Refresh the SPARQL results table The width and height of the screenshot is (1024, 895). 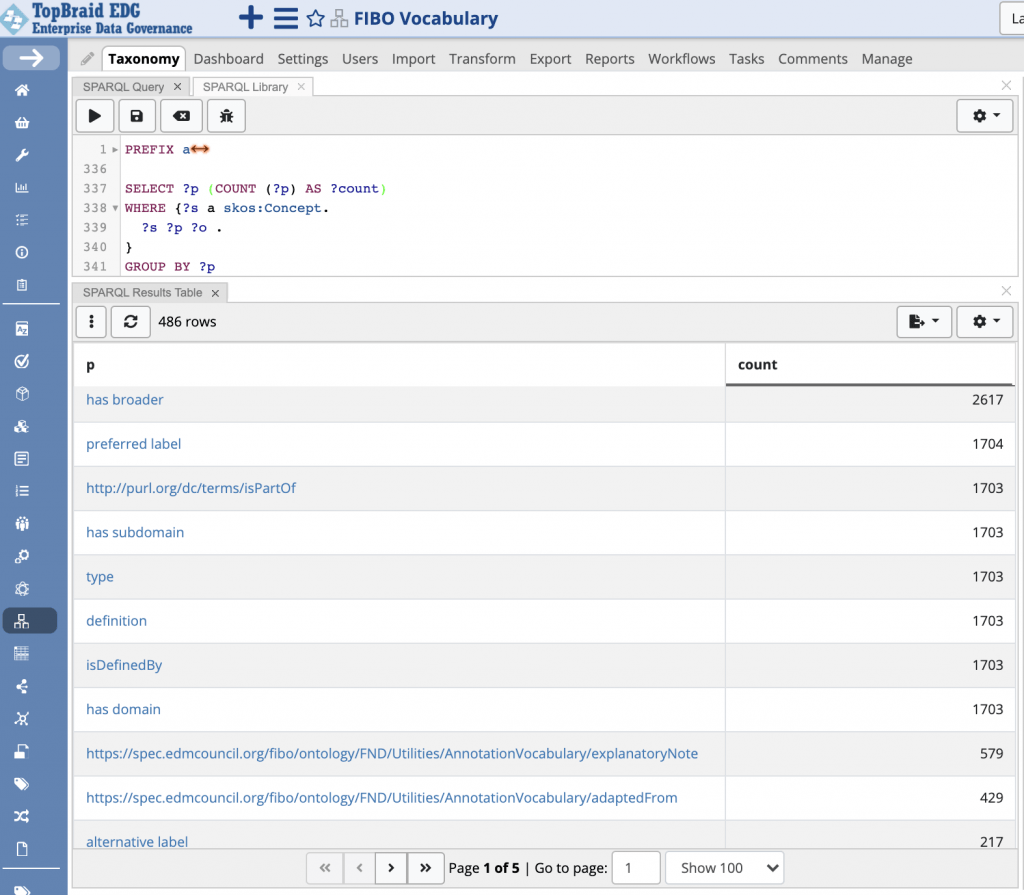(x=131, y=321)
